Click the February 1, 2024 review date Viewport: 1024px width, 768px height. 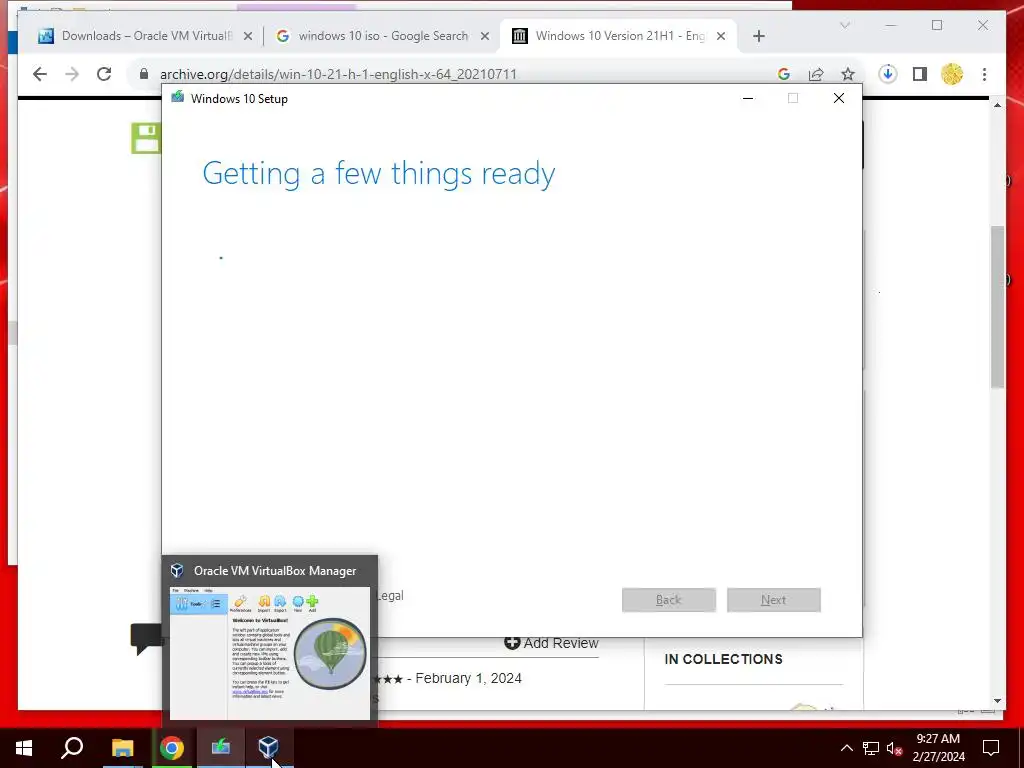468,679
